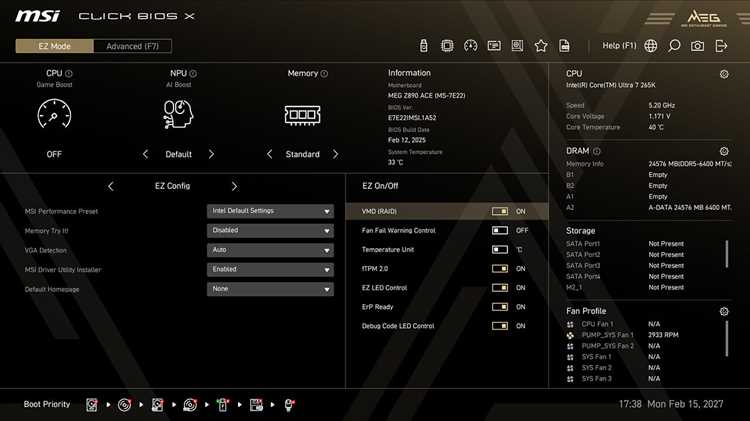Click the Storage panel scrollbar
Image resolution: width=750 pixels, height=421 pixels.
click(727, 254)
